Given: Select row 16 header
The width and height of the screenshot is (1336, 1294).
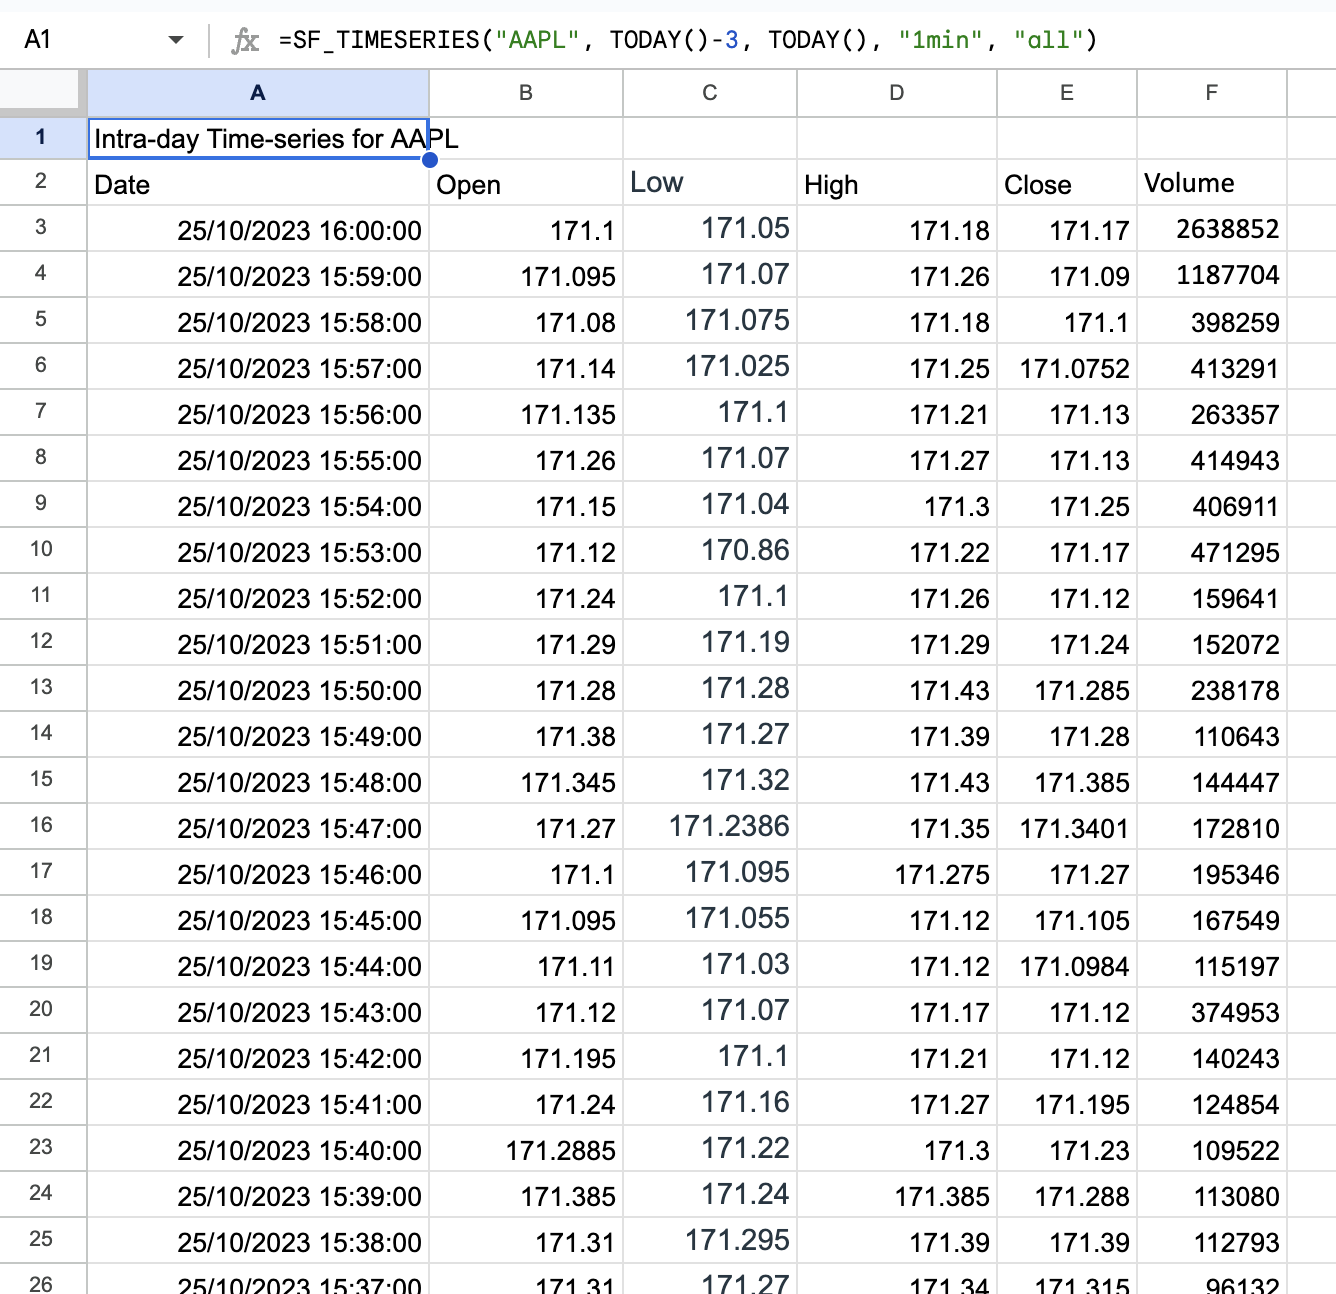Looking at the screenshot, I should (42, 825).
